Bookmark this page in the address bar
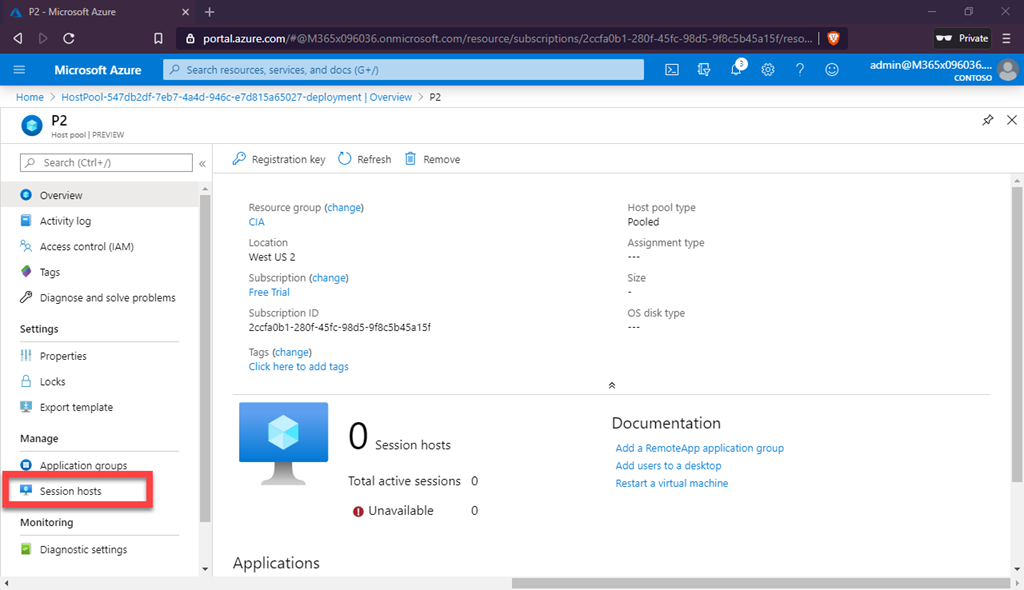Viewport: 1024px width, 590px height. click(158, 38)
